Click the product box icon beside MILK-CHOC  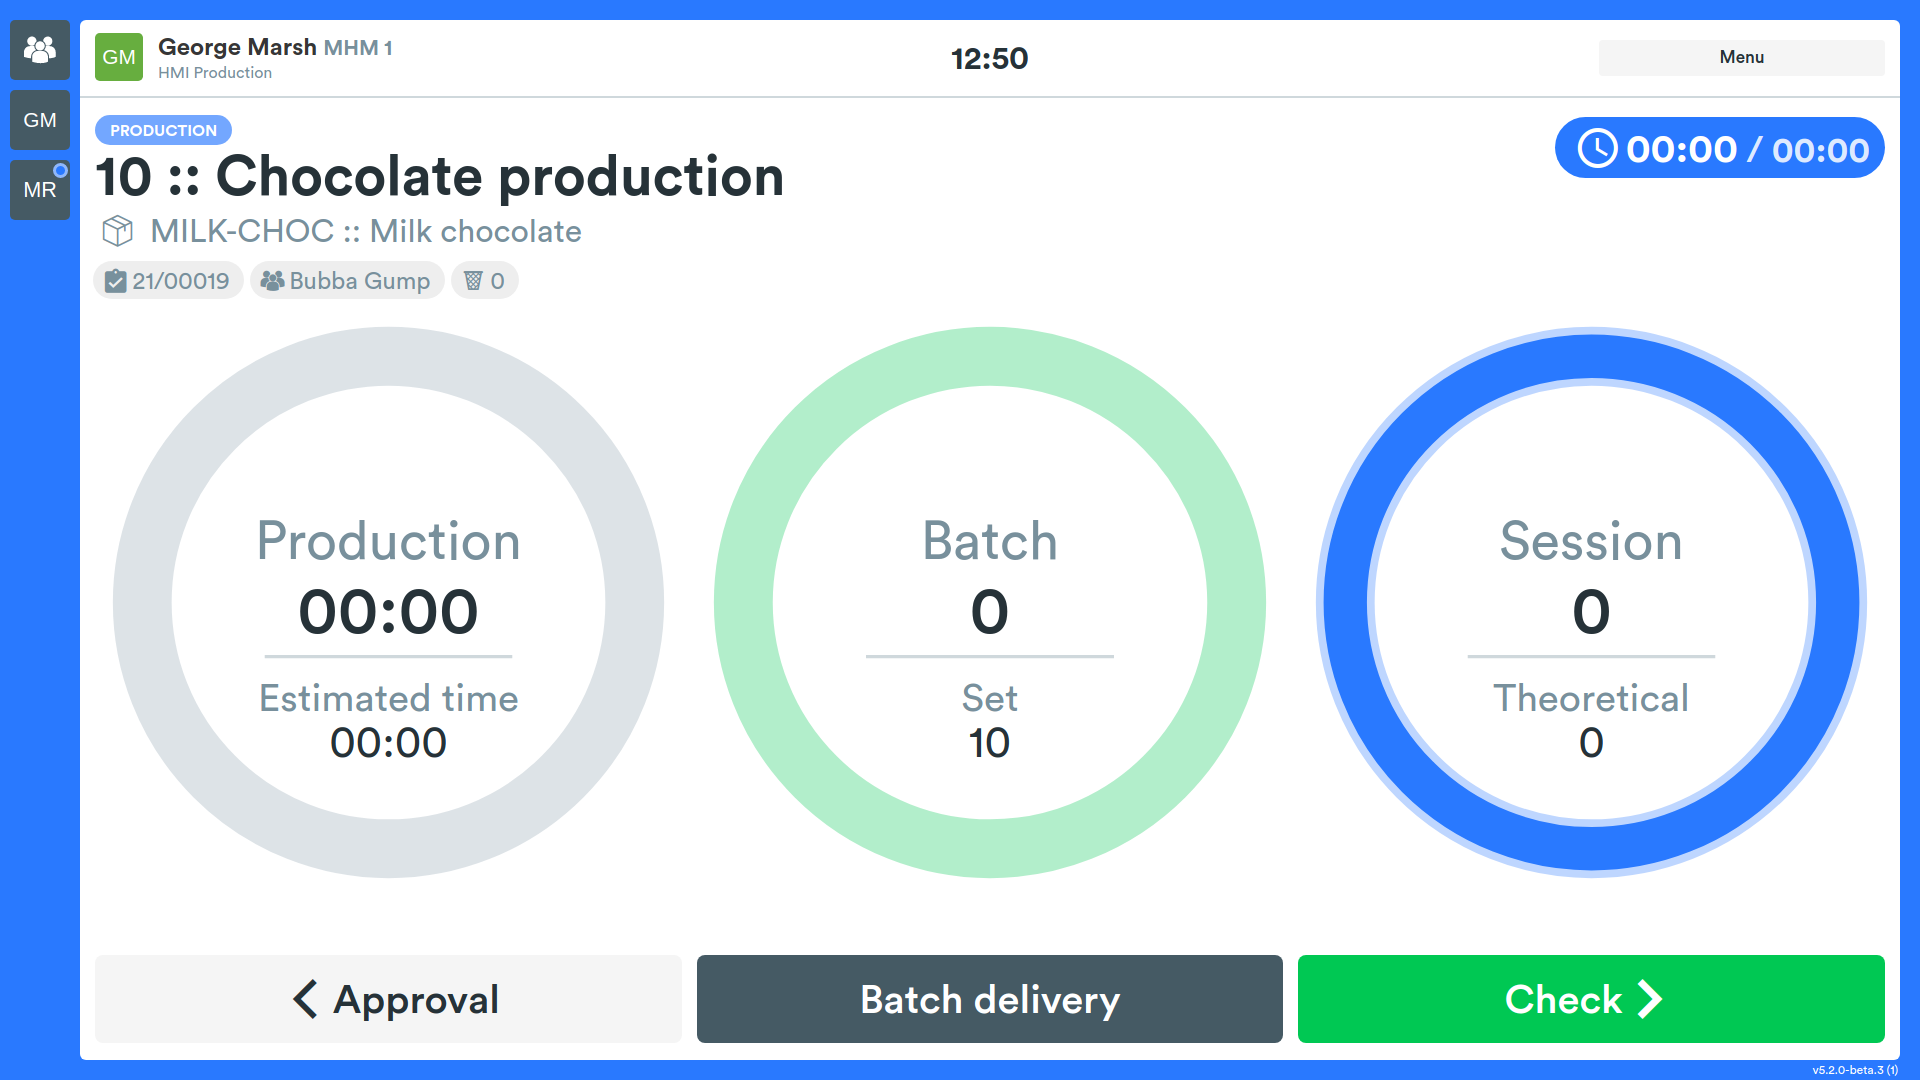pyautogui.click(x=118, y=231)
